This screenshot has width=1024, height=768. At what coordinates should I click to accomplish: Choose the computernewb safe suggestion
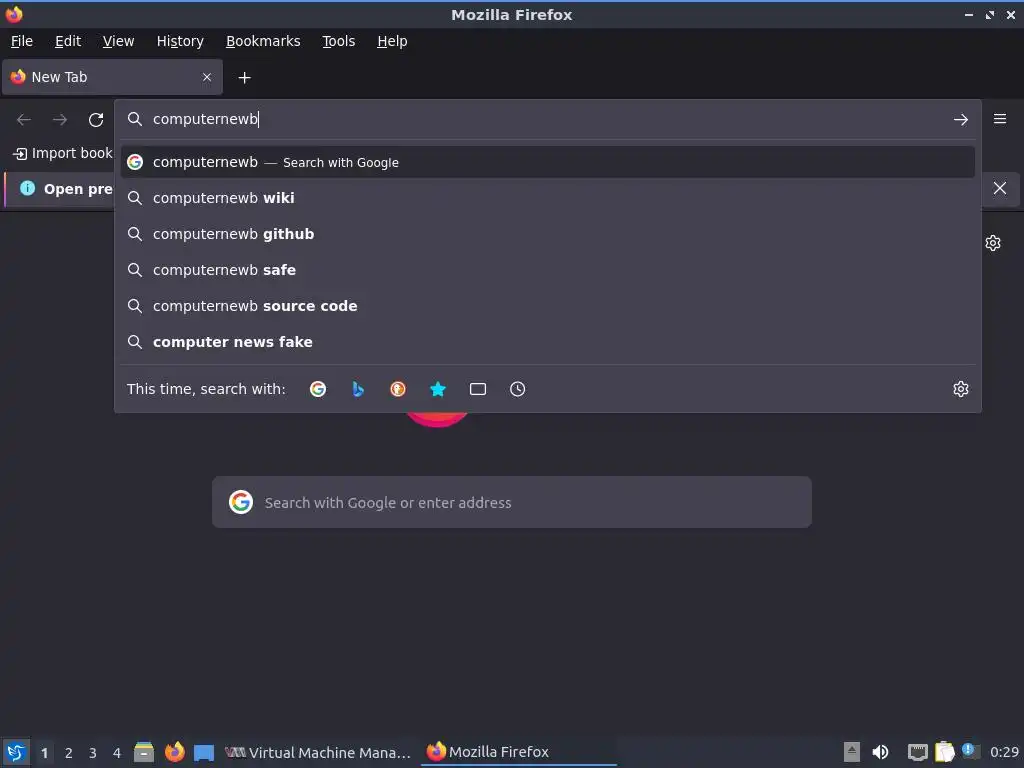tap(547, 270)
